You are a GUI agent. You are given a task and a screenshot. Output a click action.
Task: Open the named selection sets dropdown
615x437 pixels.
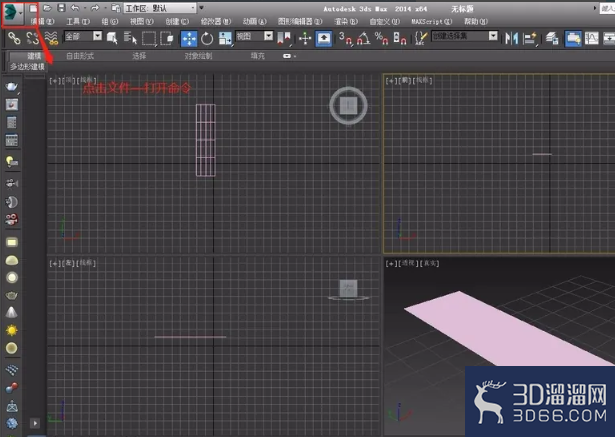465,36
